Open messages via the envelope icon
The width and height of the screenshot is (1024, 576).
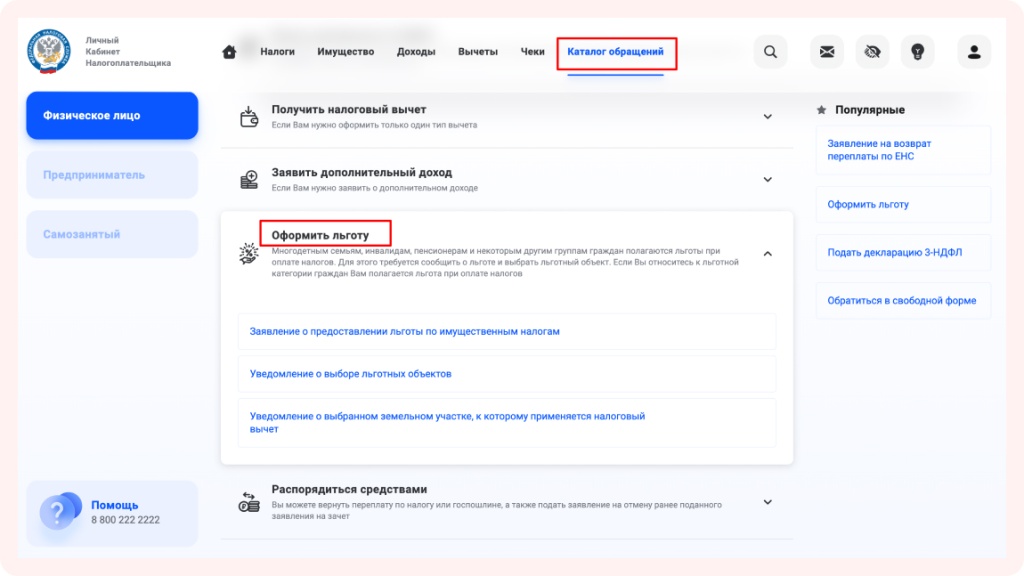pyautogui.click(x=827, y=52)
